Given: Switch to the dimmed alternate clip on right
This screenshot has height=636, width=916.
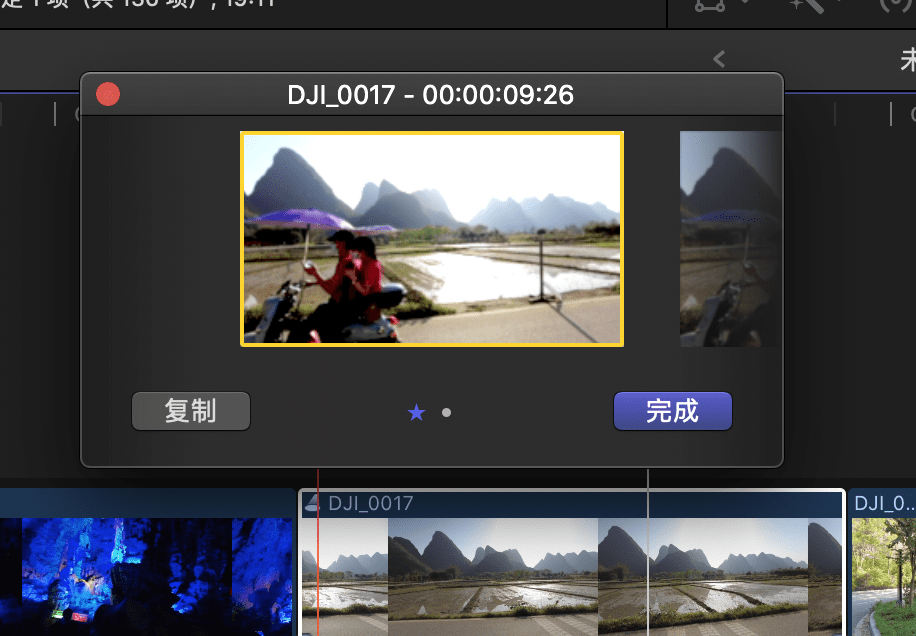Looking at the screenshot, I should pos(730,239).
